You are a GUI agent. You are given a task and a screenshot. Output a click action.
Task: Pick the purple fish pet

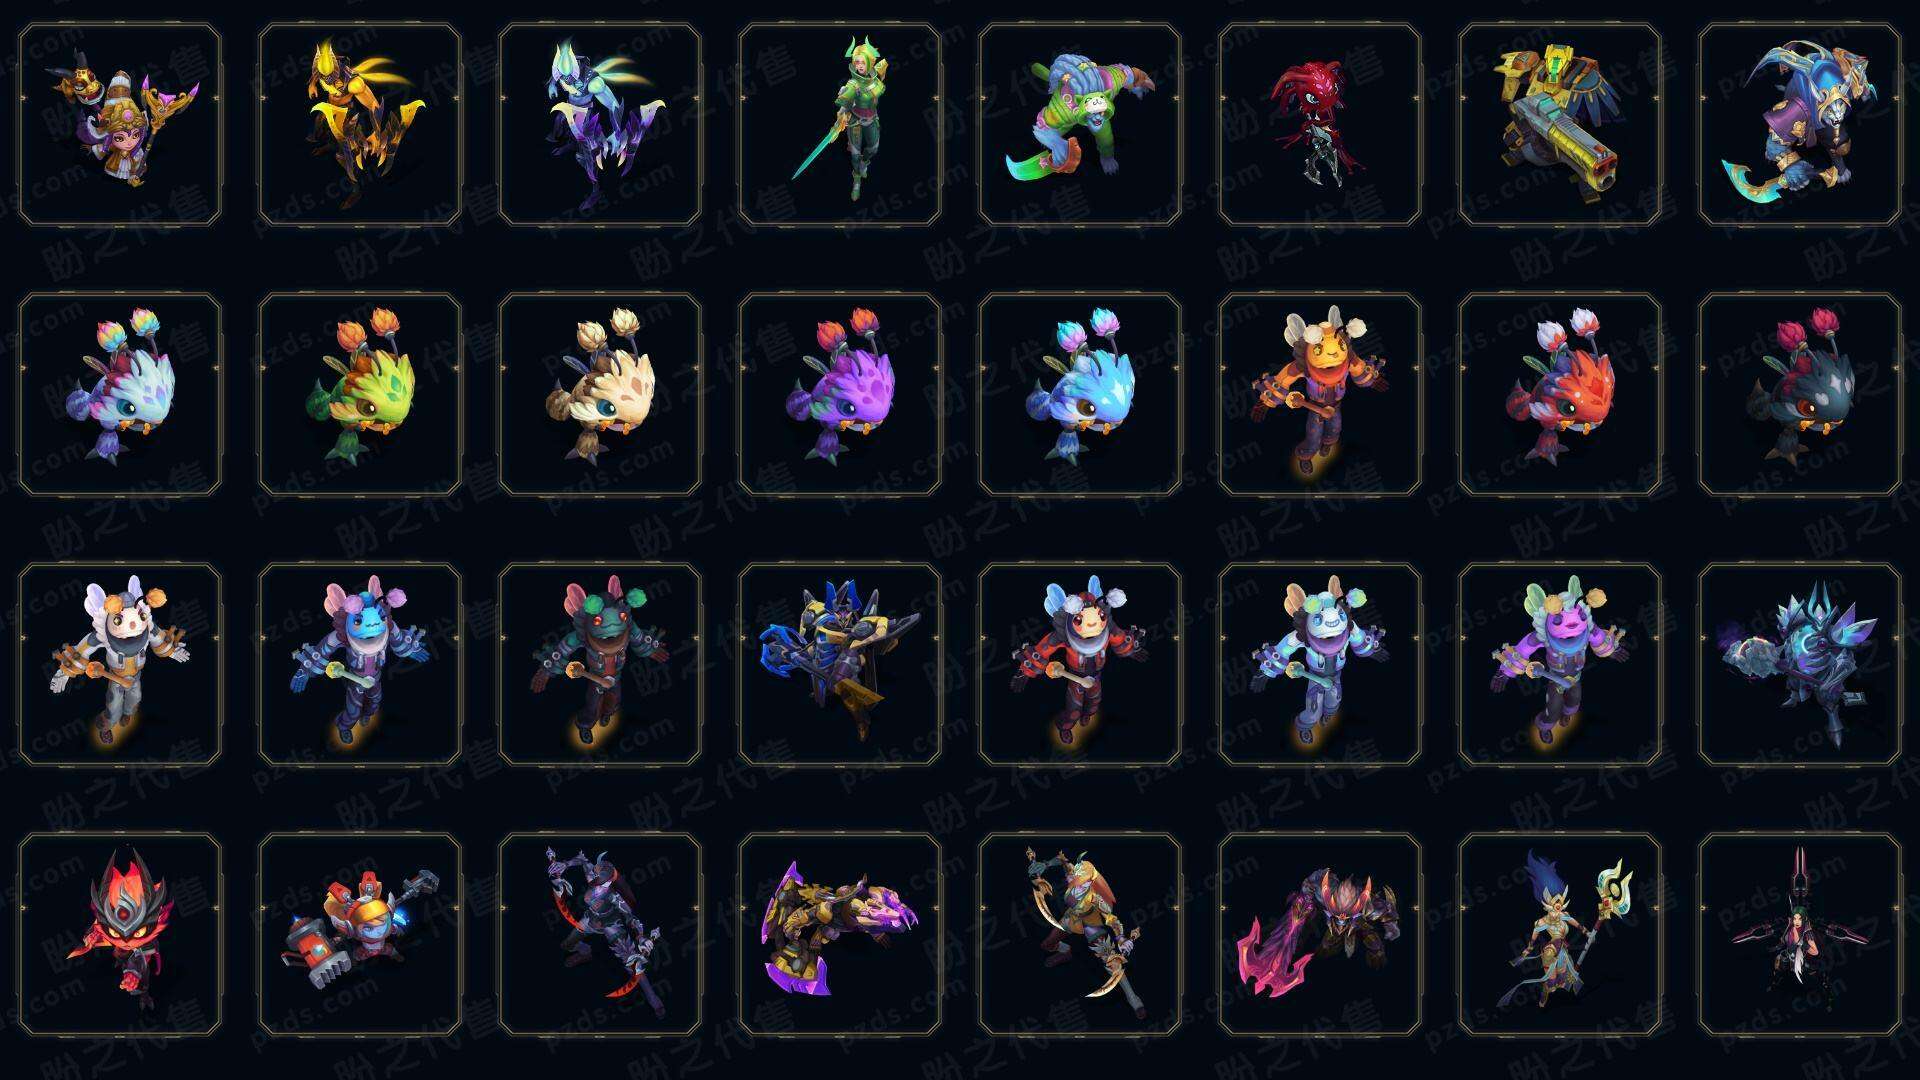839,394
